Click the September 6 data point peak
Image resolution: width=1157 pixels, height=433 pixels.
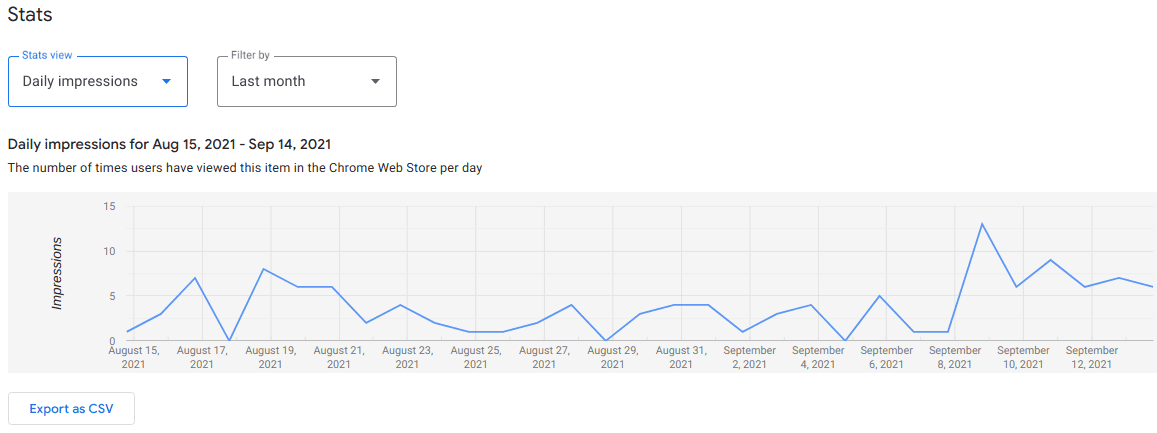[x=879, y=296]
